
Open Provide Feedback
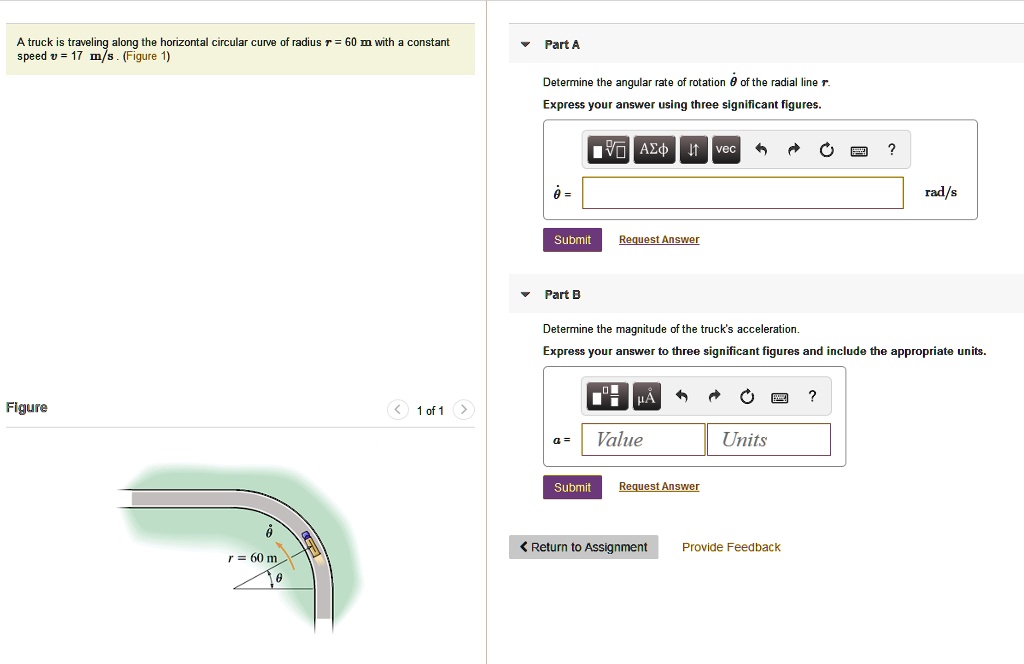[731, 547]
